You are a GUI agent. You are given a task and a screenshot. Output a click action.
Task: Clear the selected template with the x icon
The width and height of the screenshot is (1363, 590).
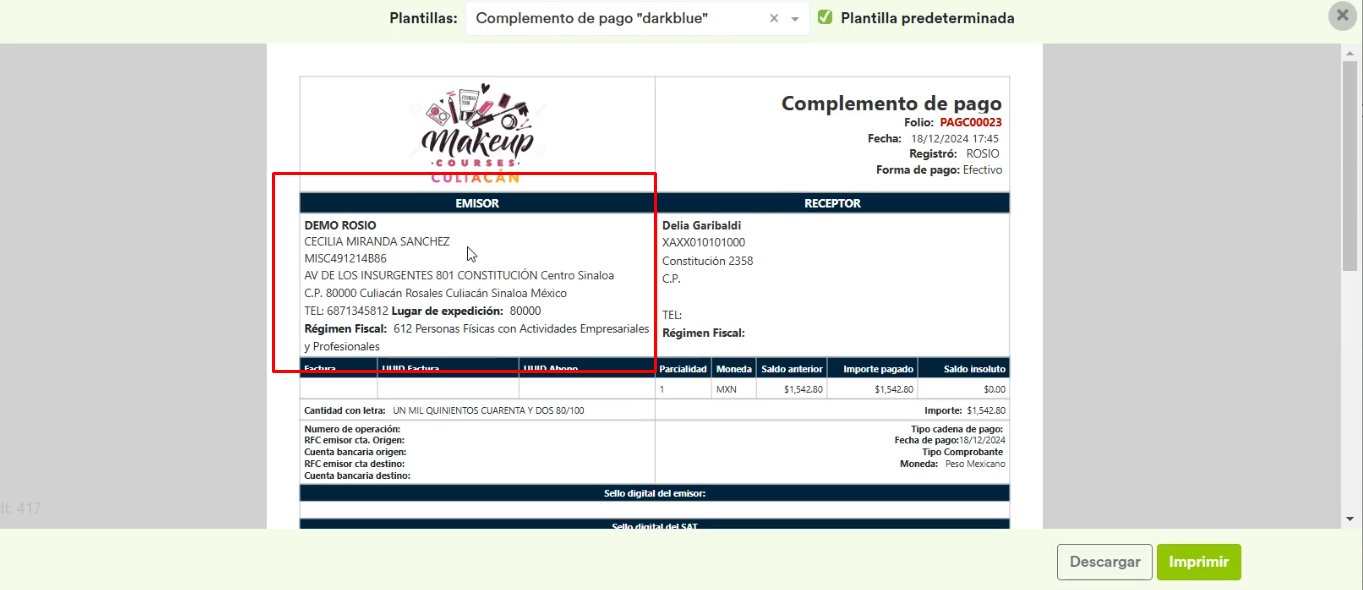pos(774,19)
